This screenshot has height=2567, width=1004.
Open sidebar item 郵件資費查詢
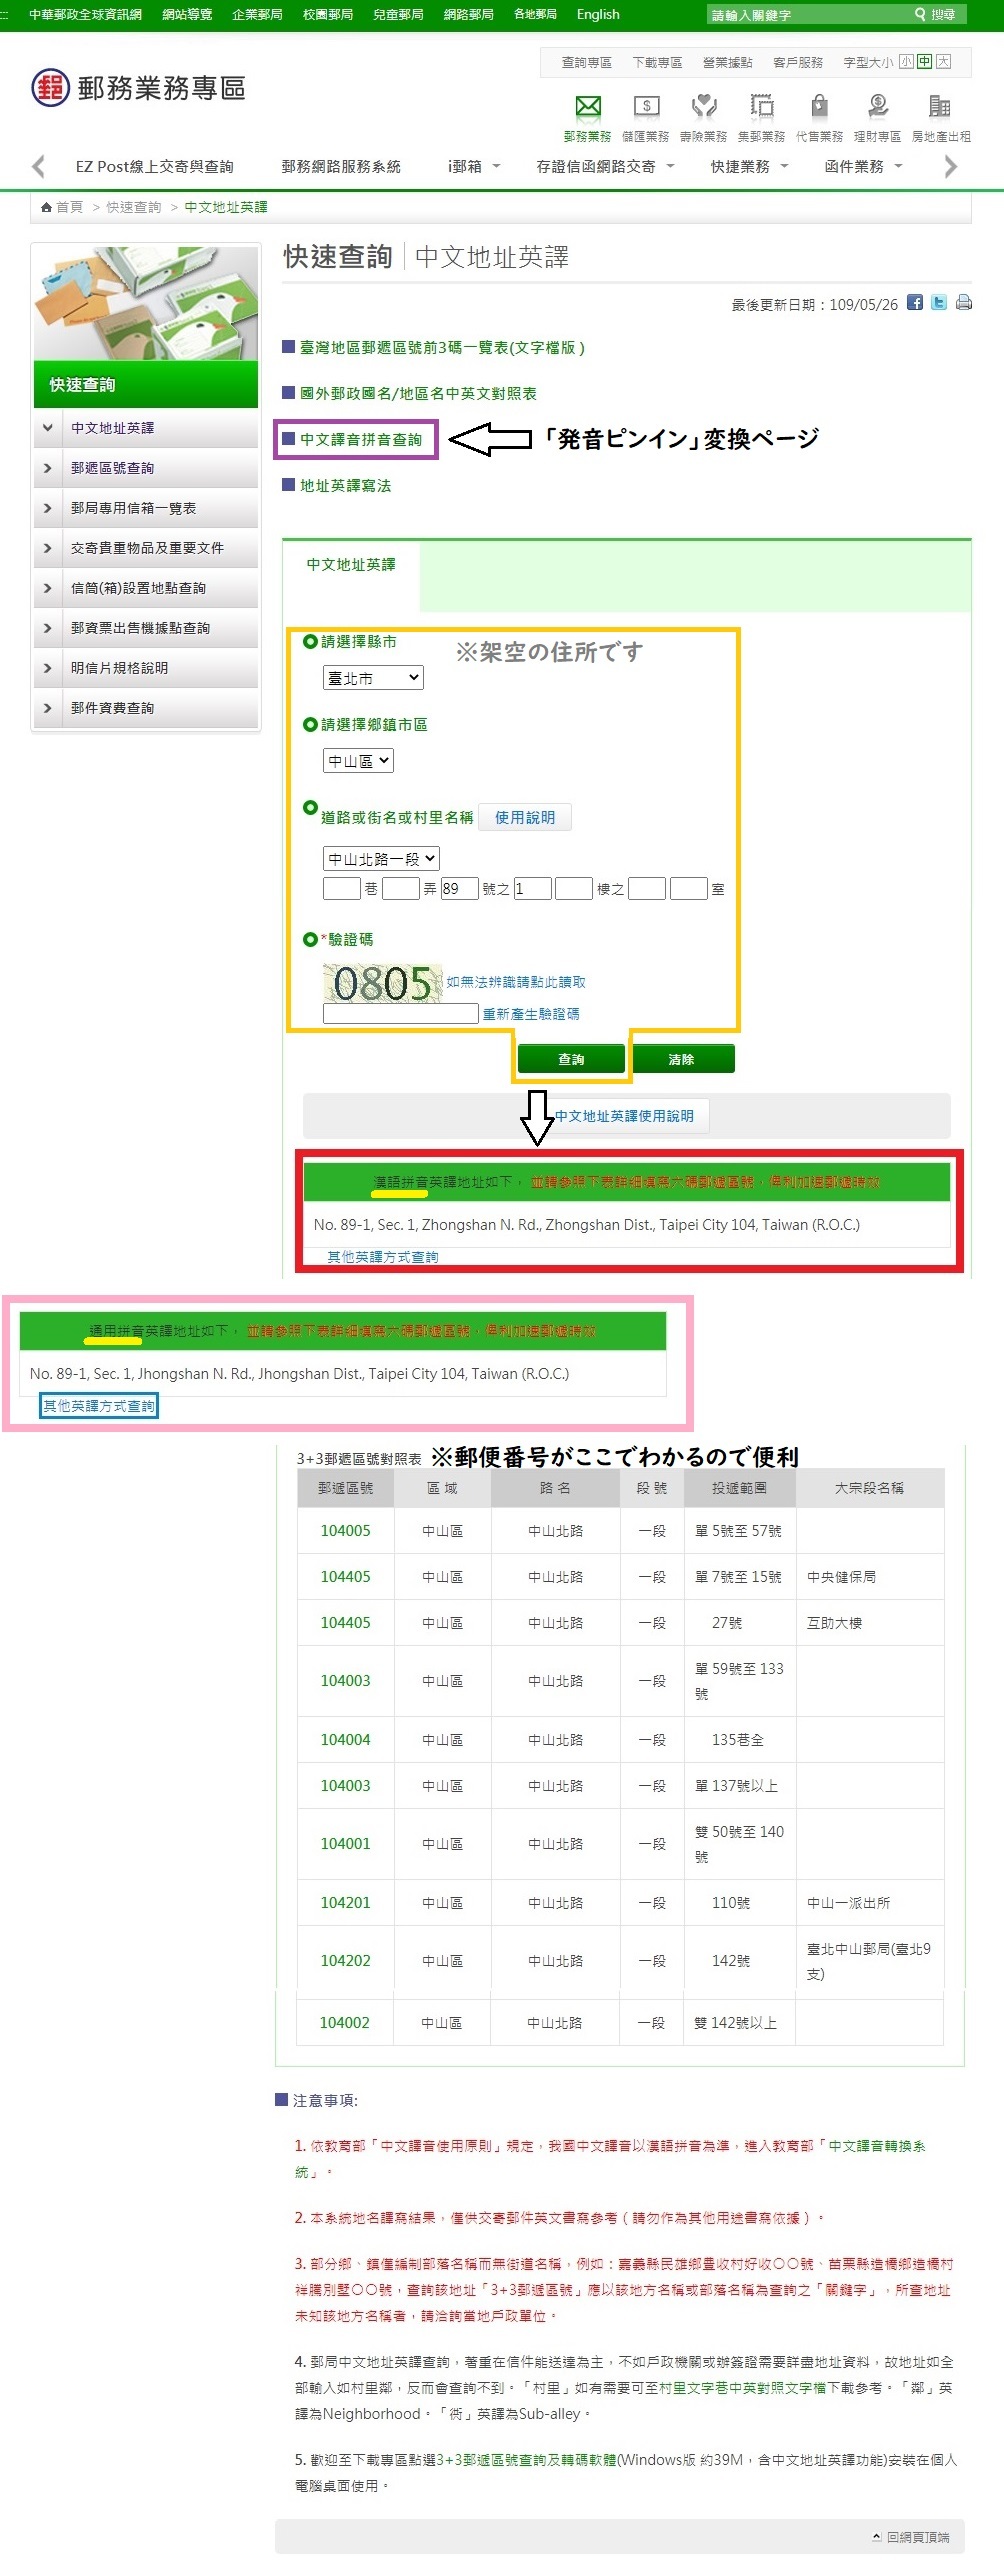click(146, 708)
